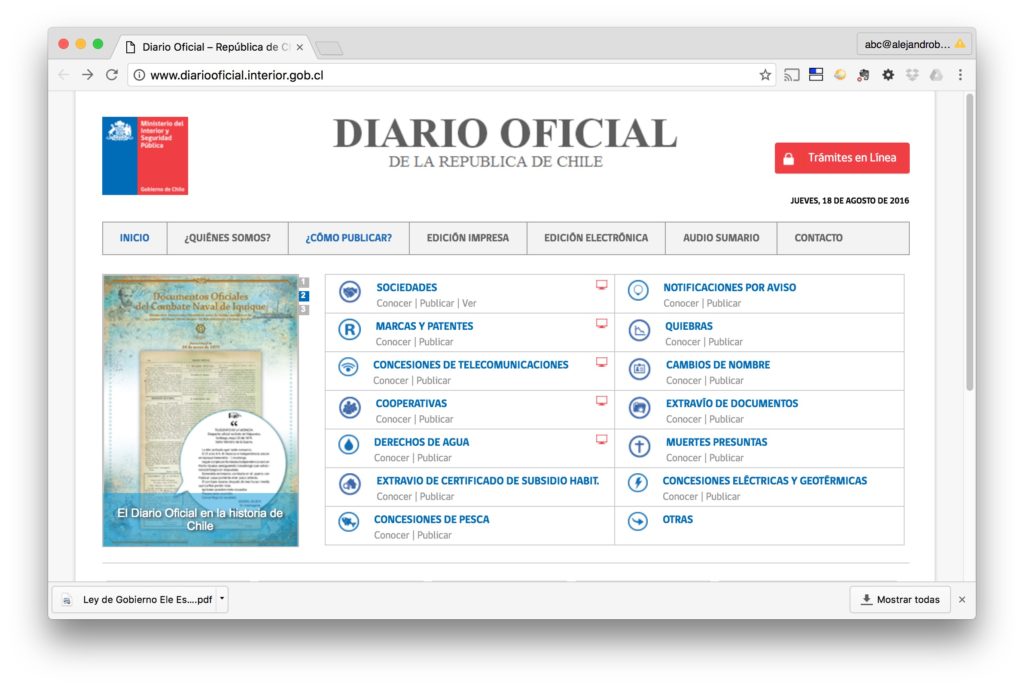1024x688 pixels.
Task: Close the Diario Oficial tab
Action: pyautogui.click(x=300, y=47)
